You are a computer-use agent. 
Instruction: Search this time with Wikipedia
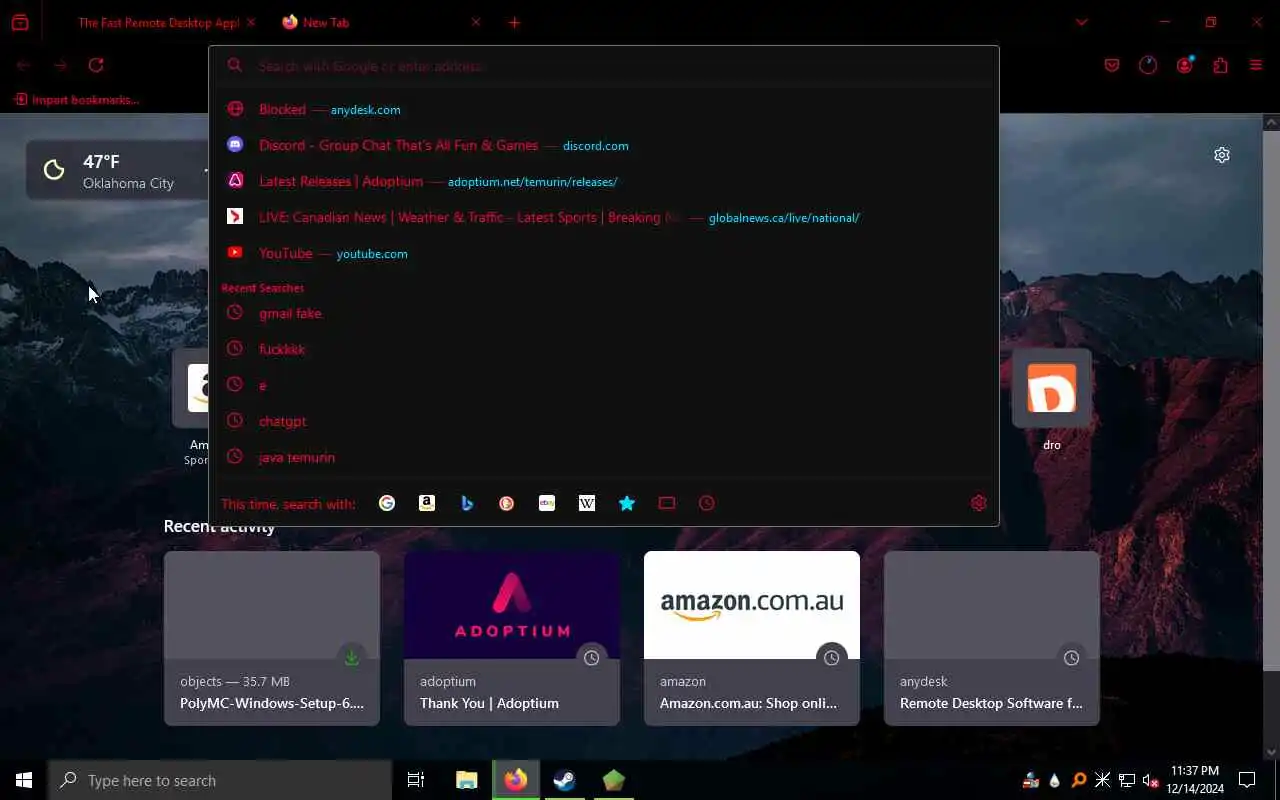[x=587, y=503]
